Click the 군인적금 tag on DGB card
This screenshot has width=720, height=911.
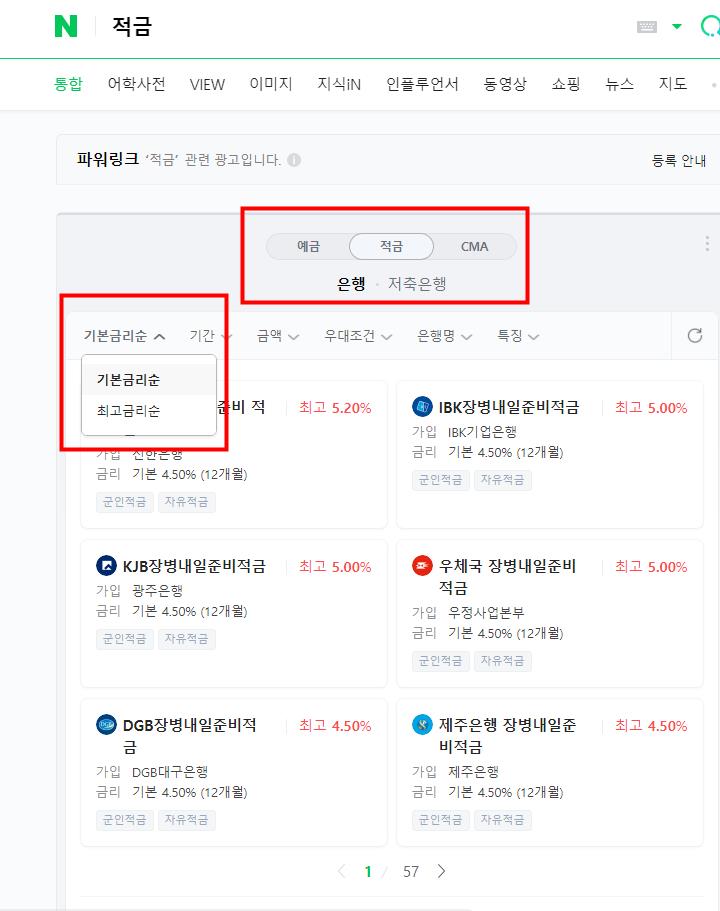point(124,820)
